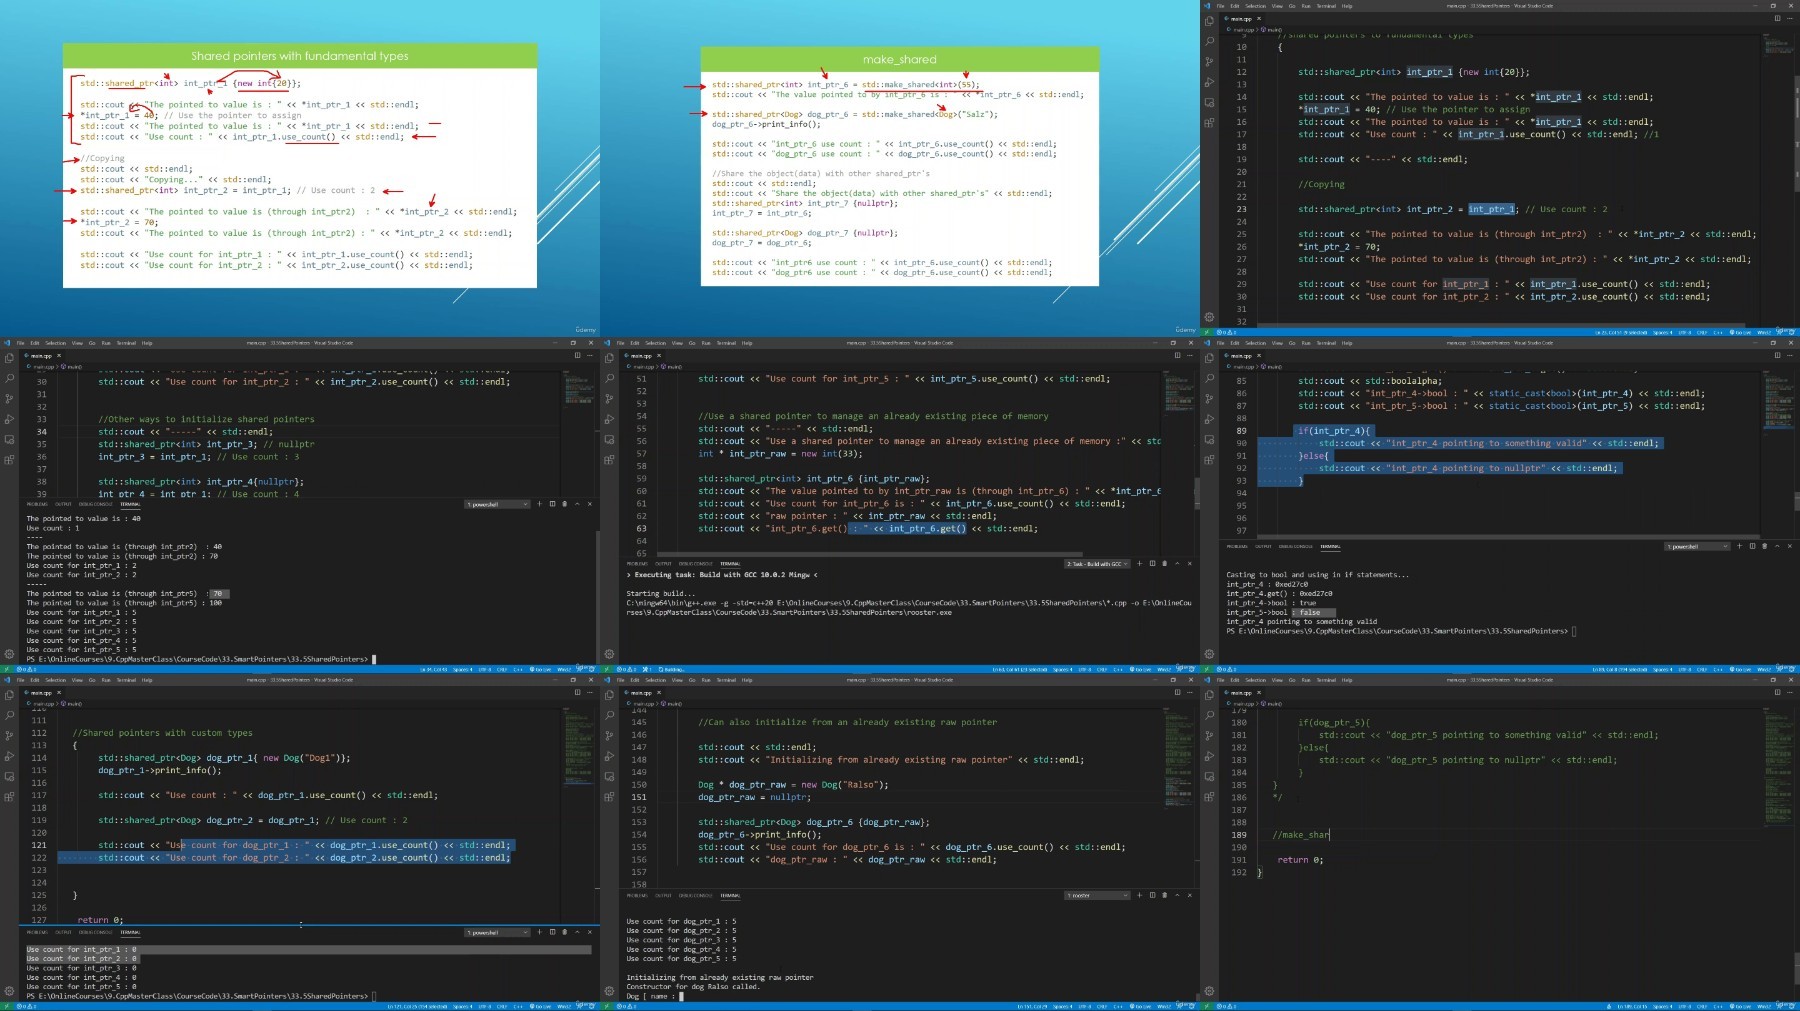This screenshot has width=1800, height=1011.
Task: Open the File menu in the top-right frame
Action: point(1222,6)
